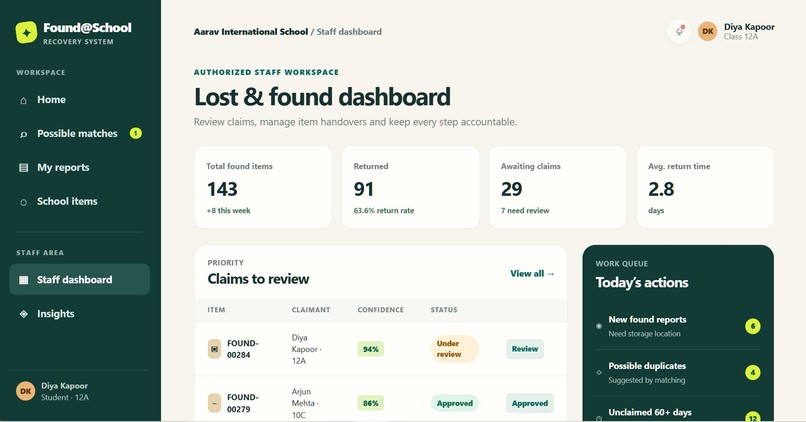Click the 63.6% return rate text

[x=383, y=211]
